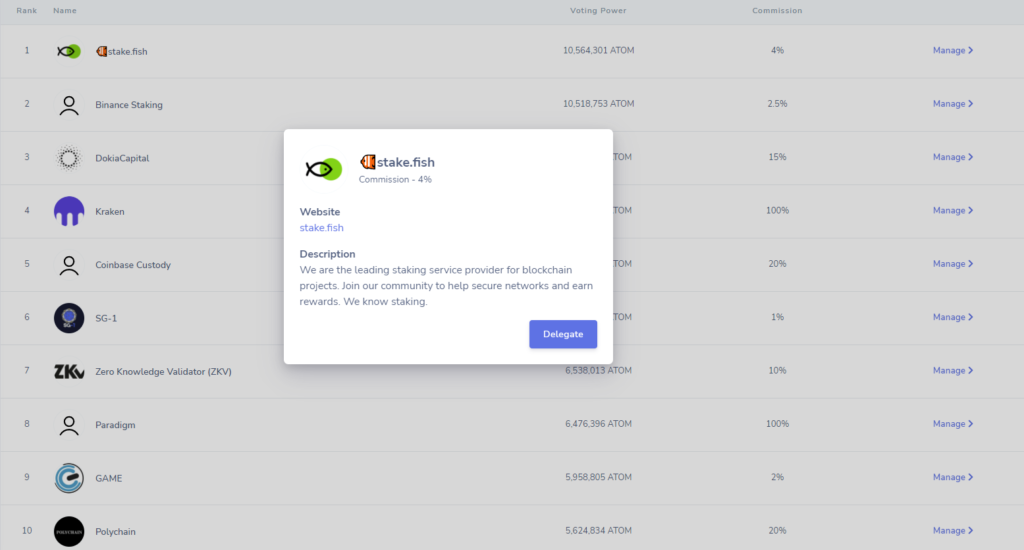Screen dimensions: 1024x550
Task: Sort by the Commission column header
Action: 777,10
